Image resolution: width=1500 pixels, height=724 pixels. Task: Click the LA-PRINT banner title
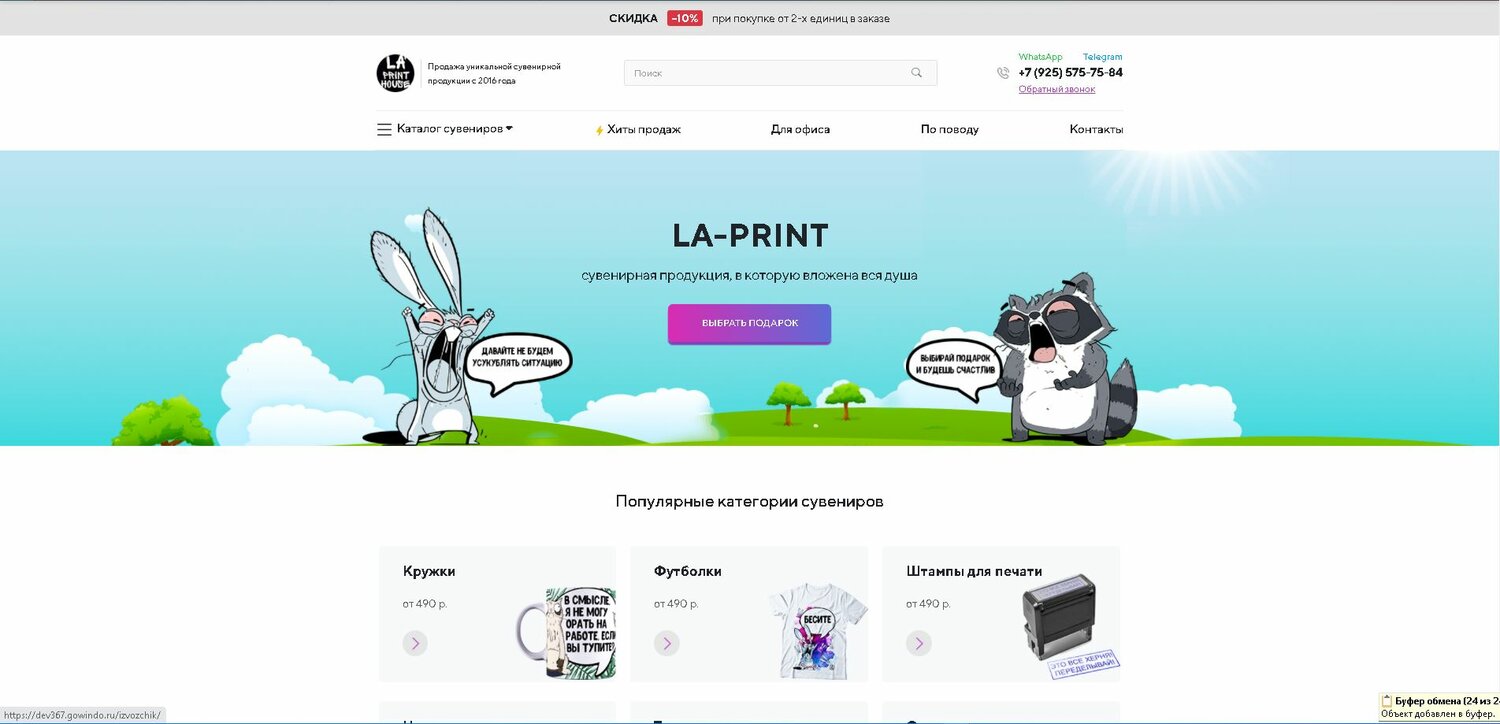pos(750,236)
